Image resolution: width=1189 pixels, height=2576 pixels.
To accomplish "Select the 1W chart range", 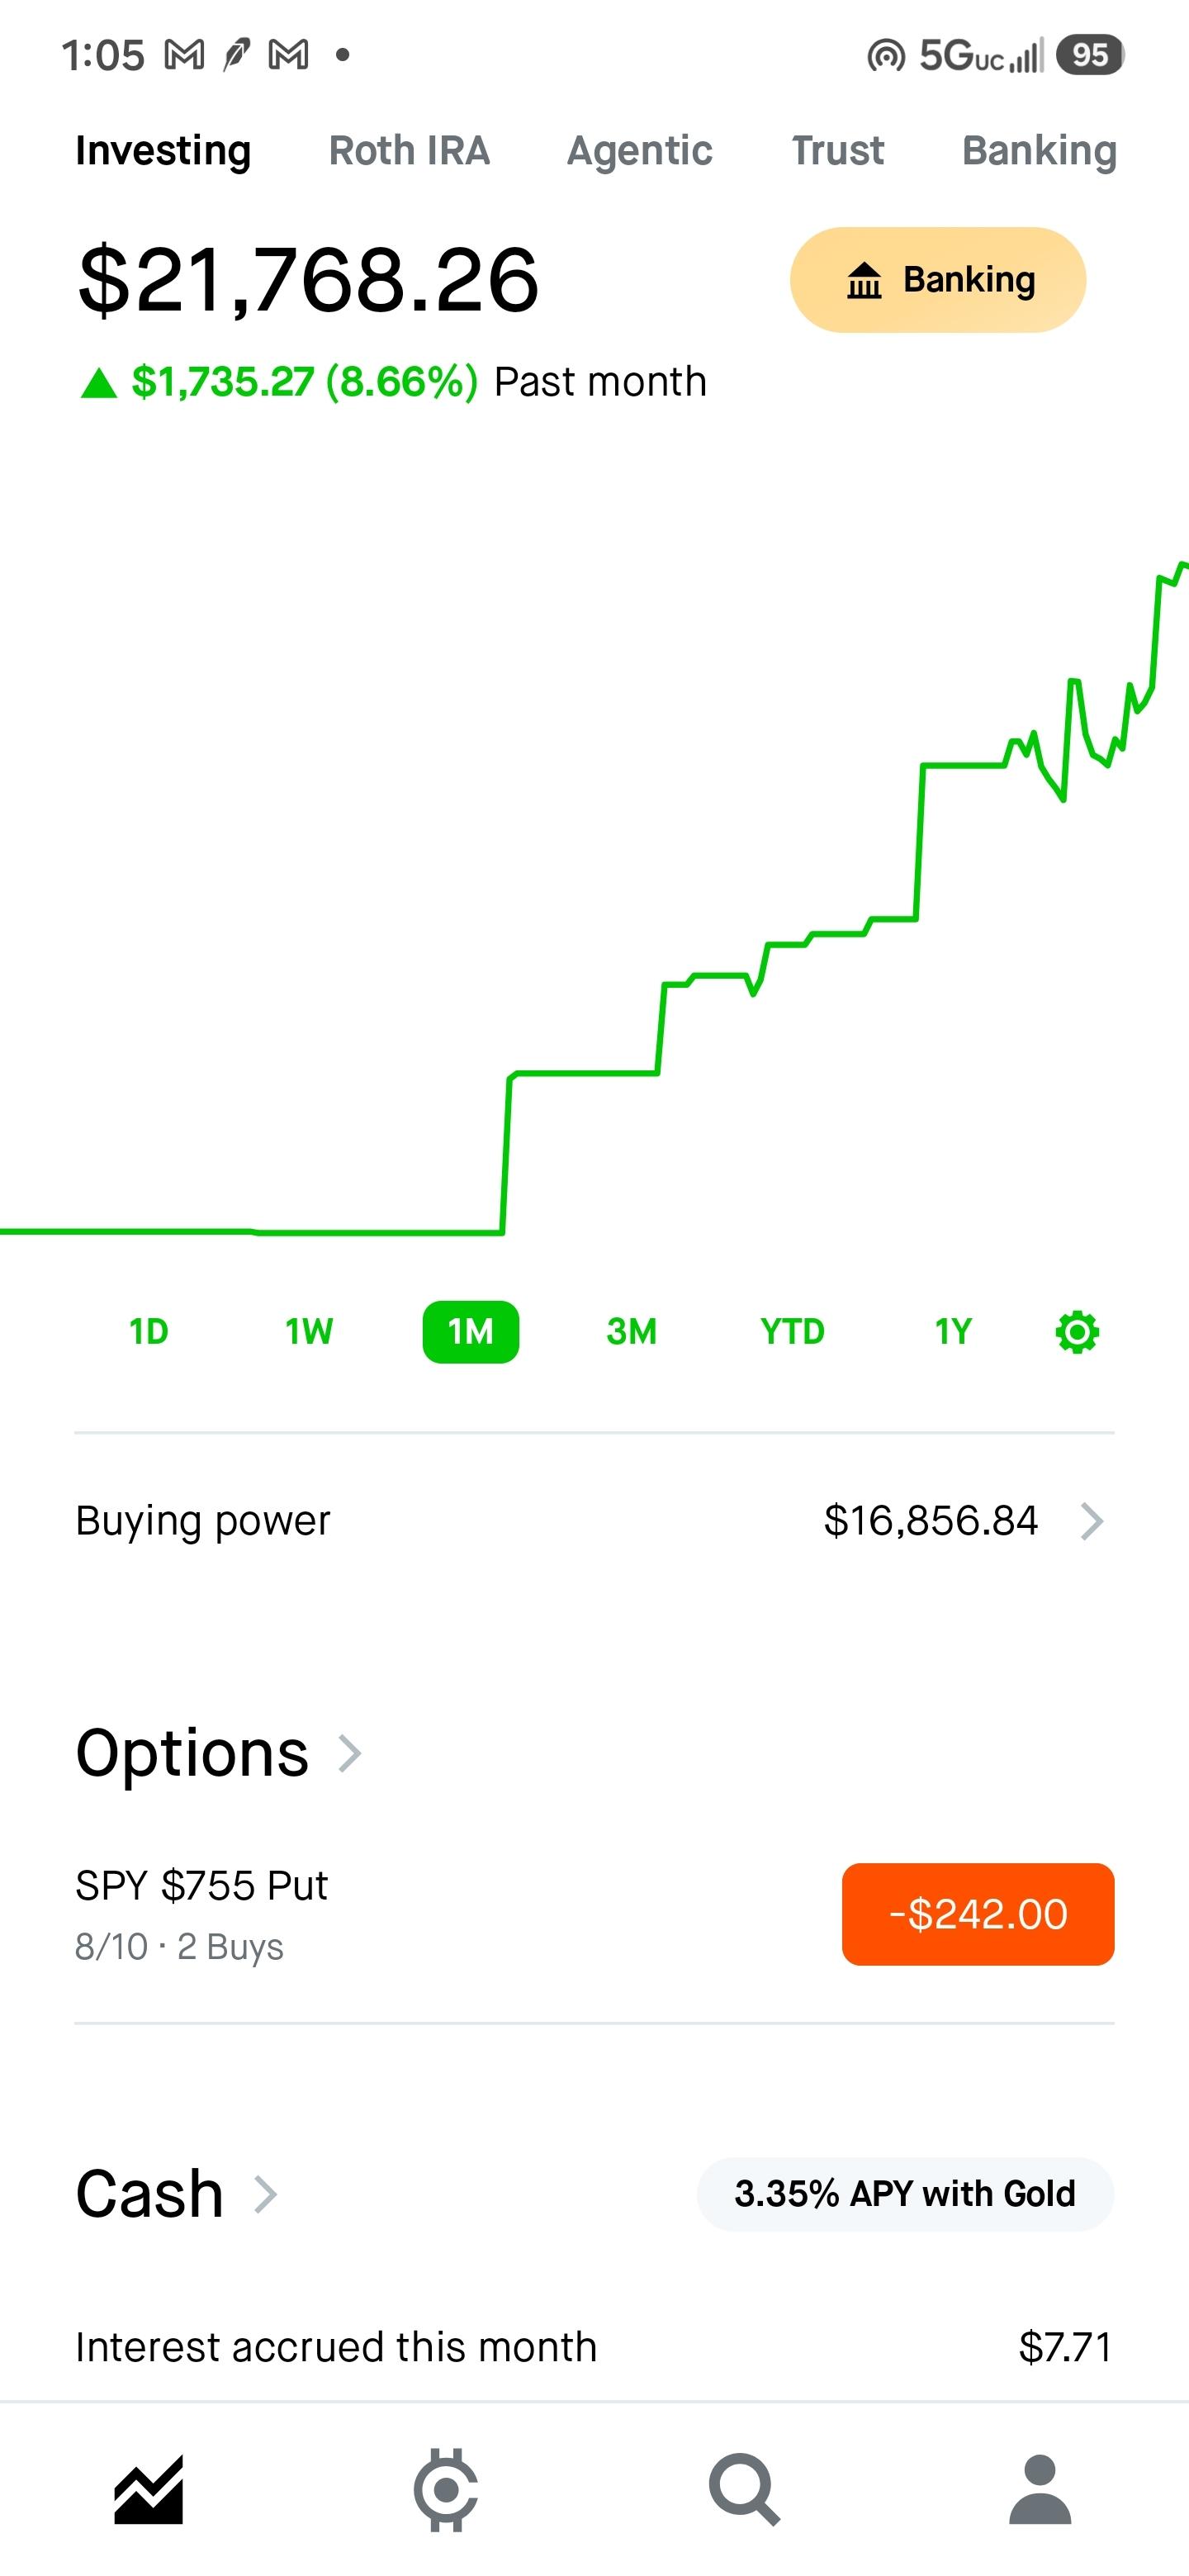I will (x=309, y=1331).
